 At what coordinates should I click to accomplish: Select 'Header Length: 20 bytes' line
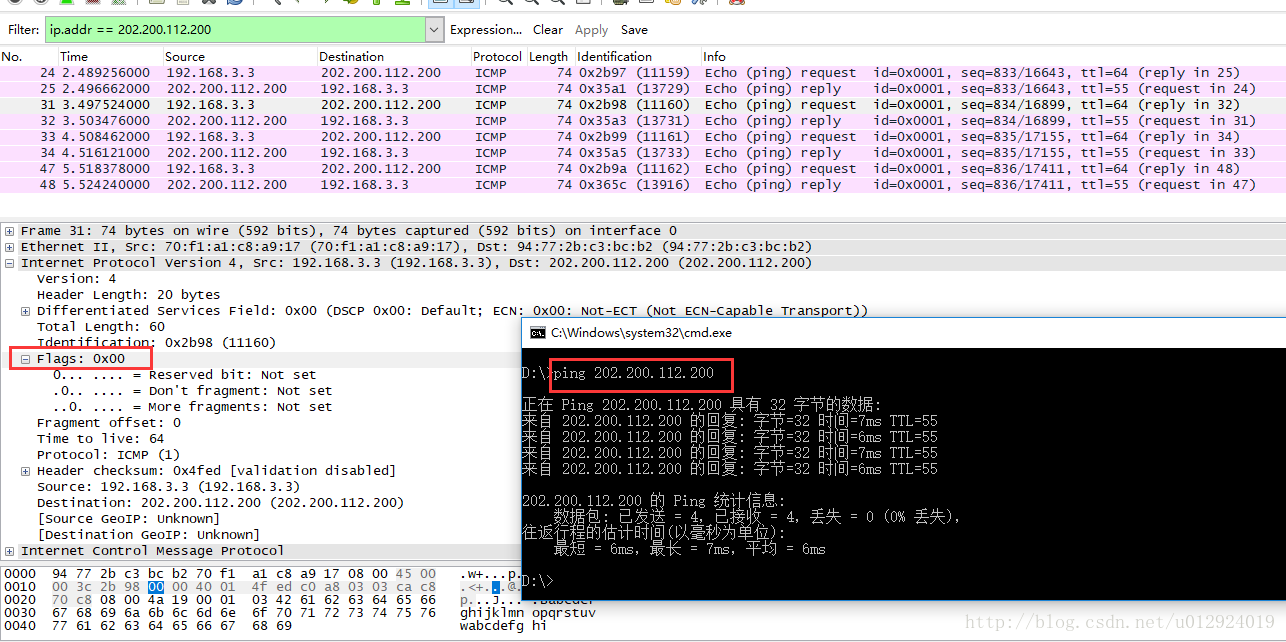(129, 295)
